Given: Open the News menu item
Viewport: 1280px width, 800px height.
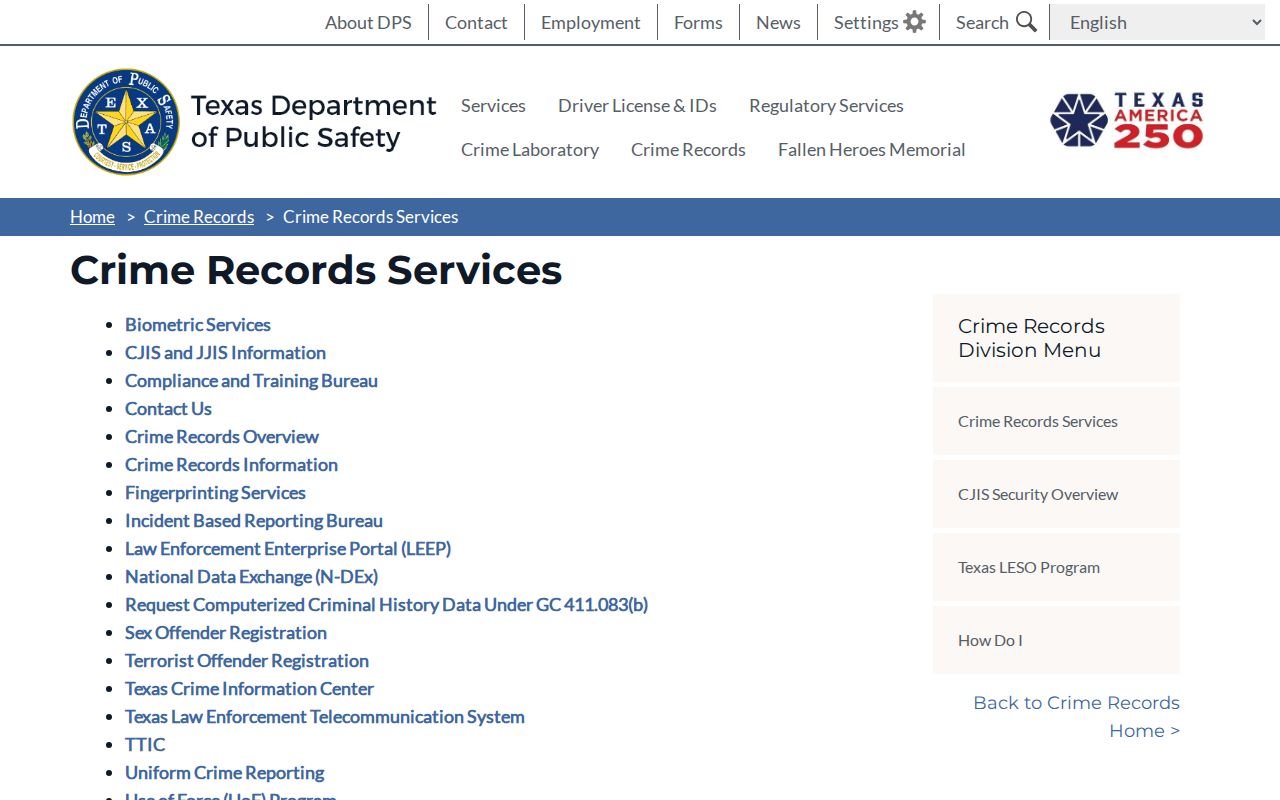Looking at the screenshot, I should point(778,22).
